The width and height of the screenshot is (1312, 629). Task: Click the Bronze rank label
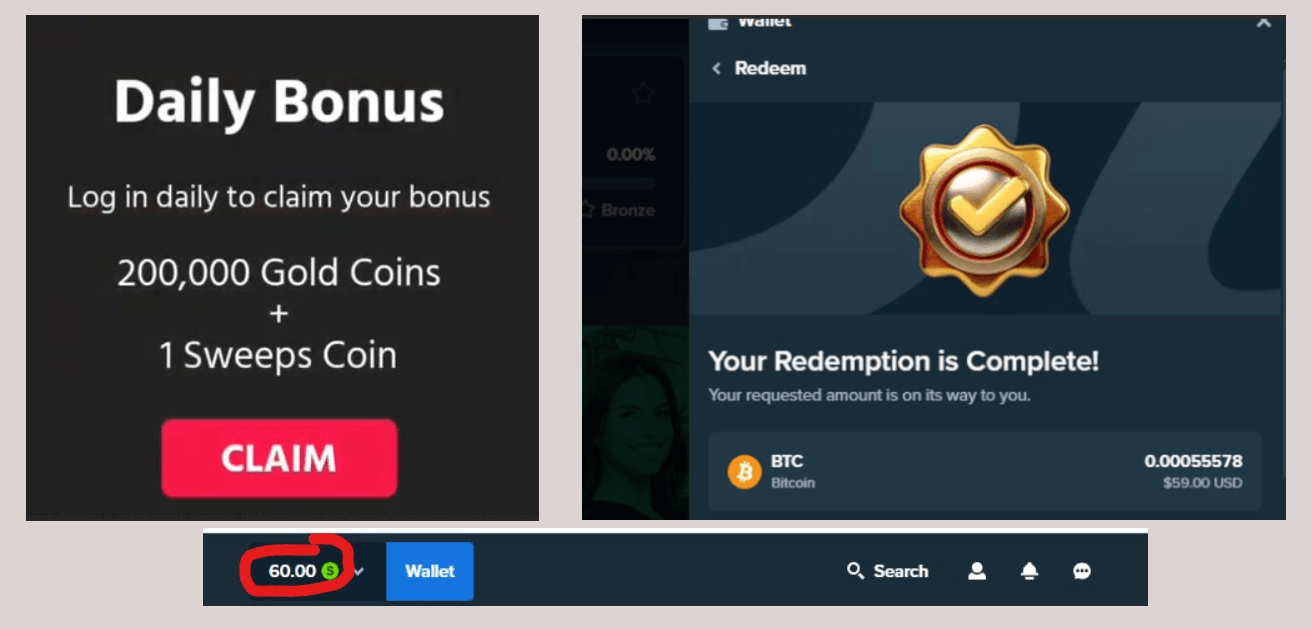click(x=628, y=210)
